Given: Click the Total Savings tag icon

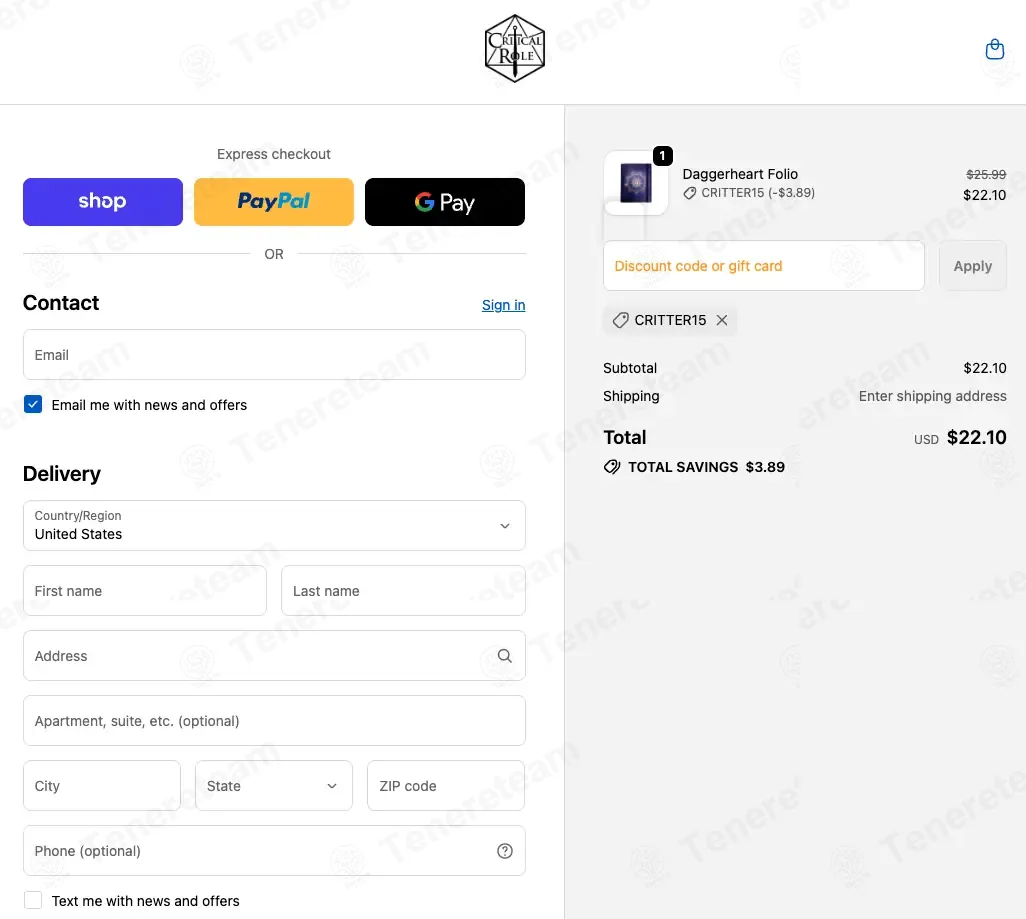Looking at the screenshot, I should (612, 467).
